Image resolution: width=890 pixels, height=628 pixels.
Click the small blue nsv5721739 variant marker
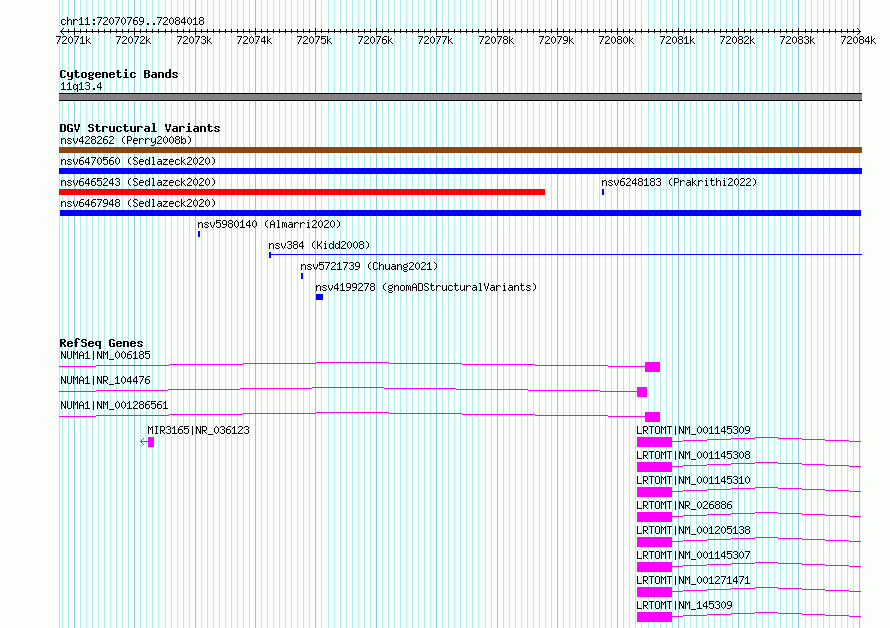click(x=302, y=276)
